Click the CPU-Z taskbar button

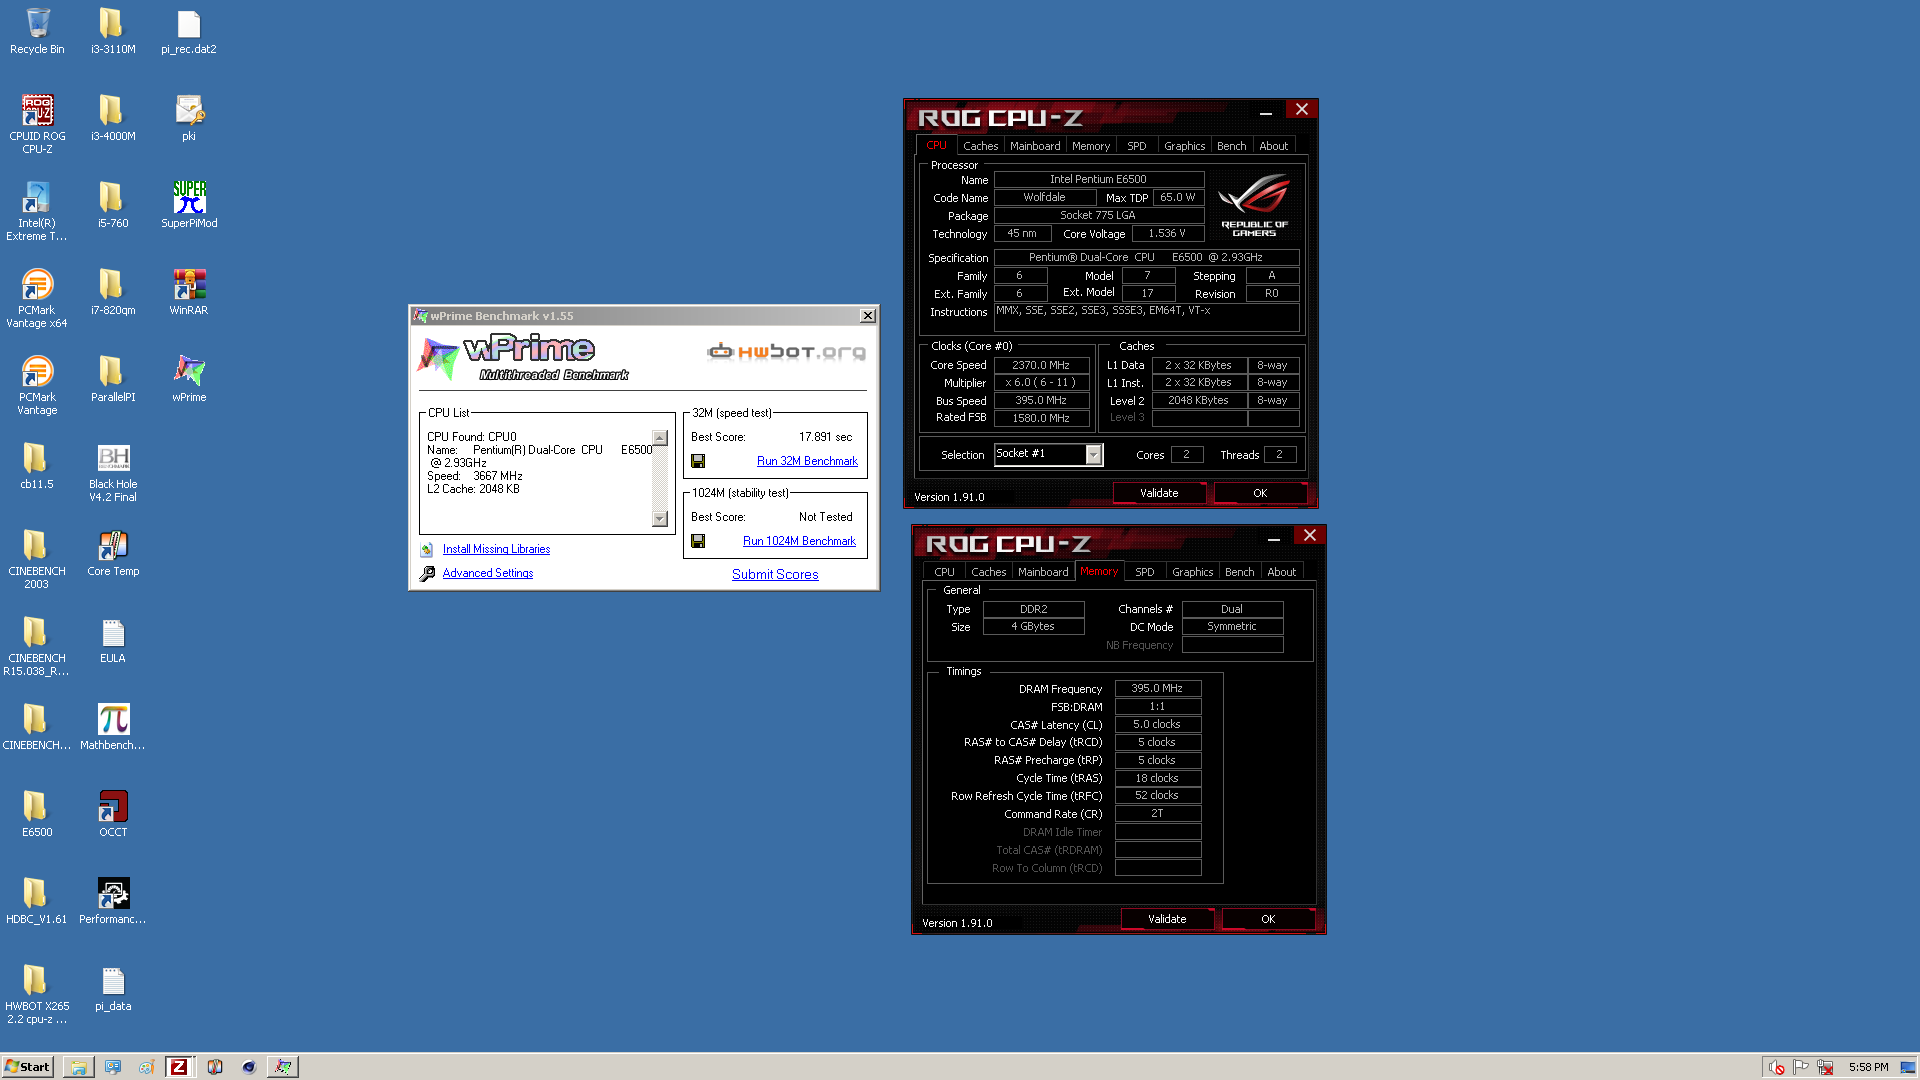179,1067
